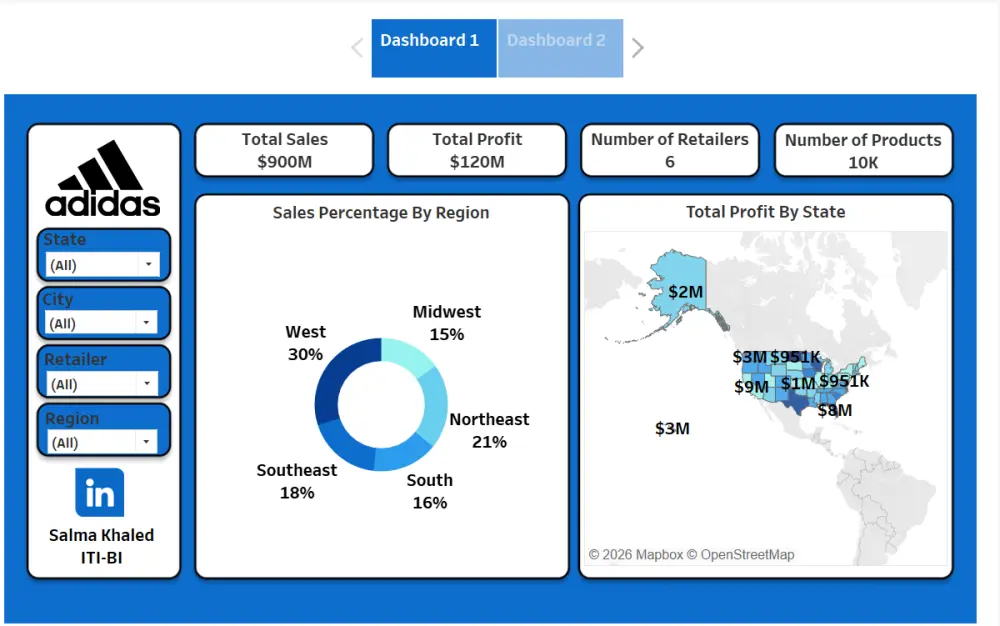Expand the State filter dropdown
The image size is (1000, 626).
pyautogui.click(x=148, y=264)
